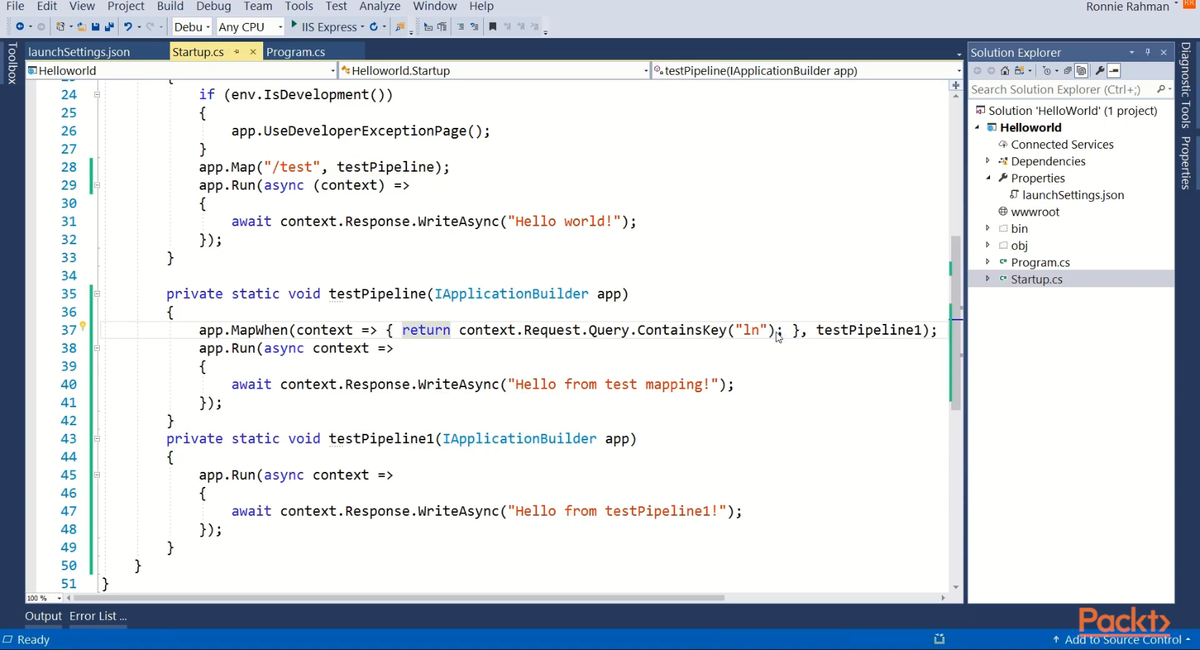
Task: Open the testPipeline member dropdown
Action: tap(806, 71)
